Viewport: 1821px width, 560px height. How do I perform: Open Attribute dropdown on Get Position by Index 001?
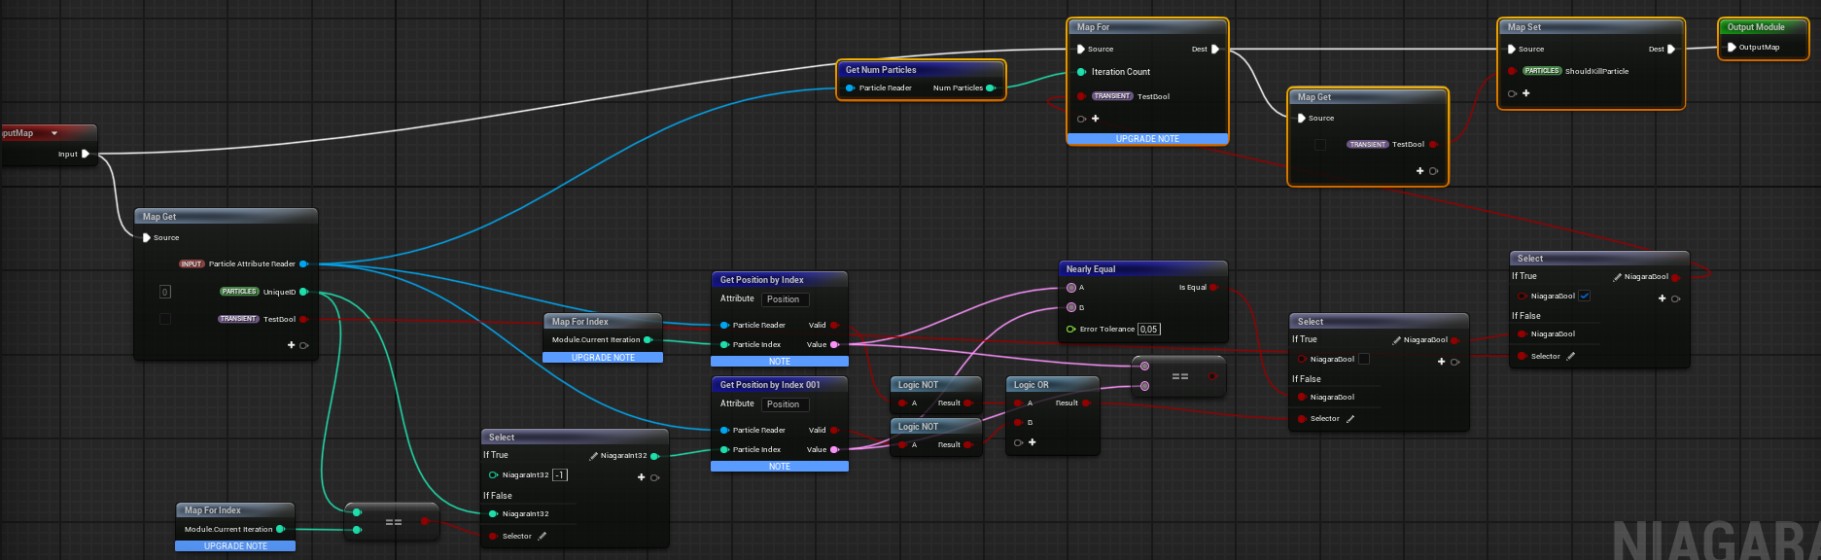[x=785, y=404]
